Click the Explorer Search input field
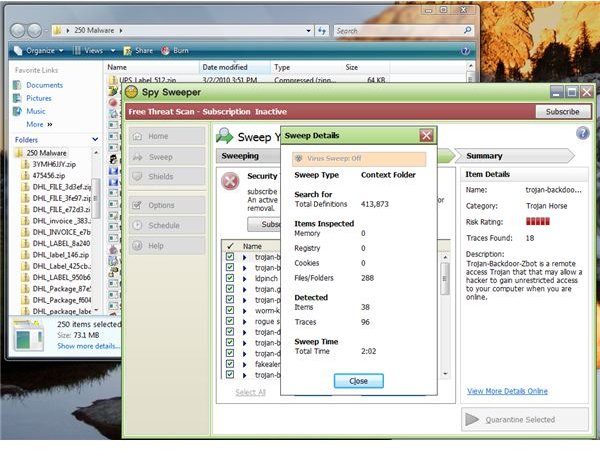 [398, 31]
